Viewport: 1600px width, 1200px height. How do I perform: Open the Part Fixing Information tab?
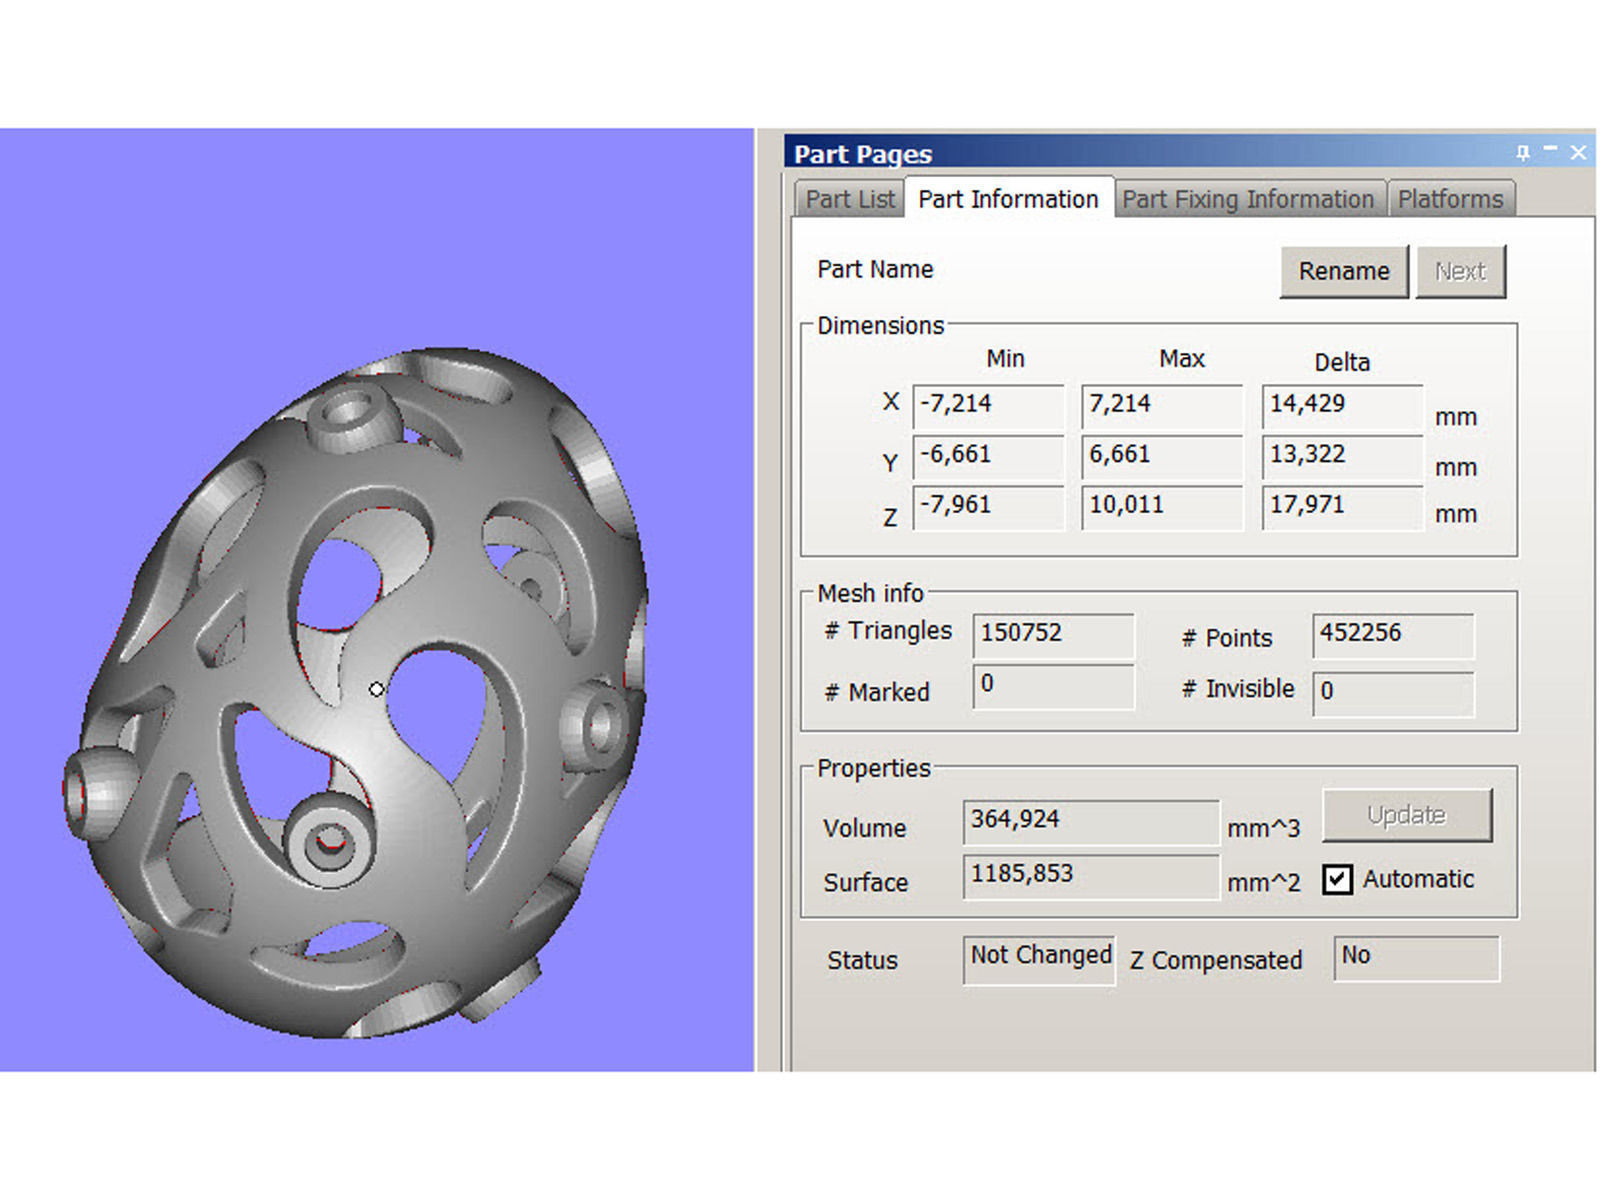[x=1248, y=199]
